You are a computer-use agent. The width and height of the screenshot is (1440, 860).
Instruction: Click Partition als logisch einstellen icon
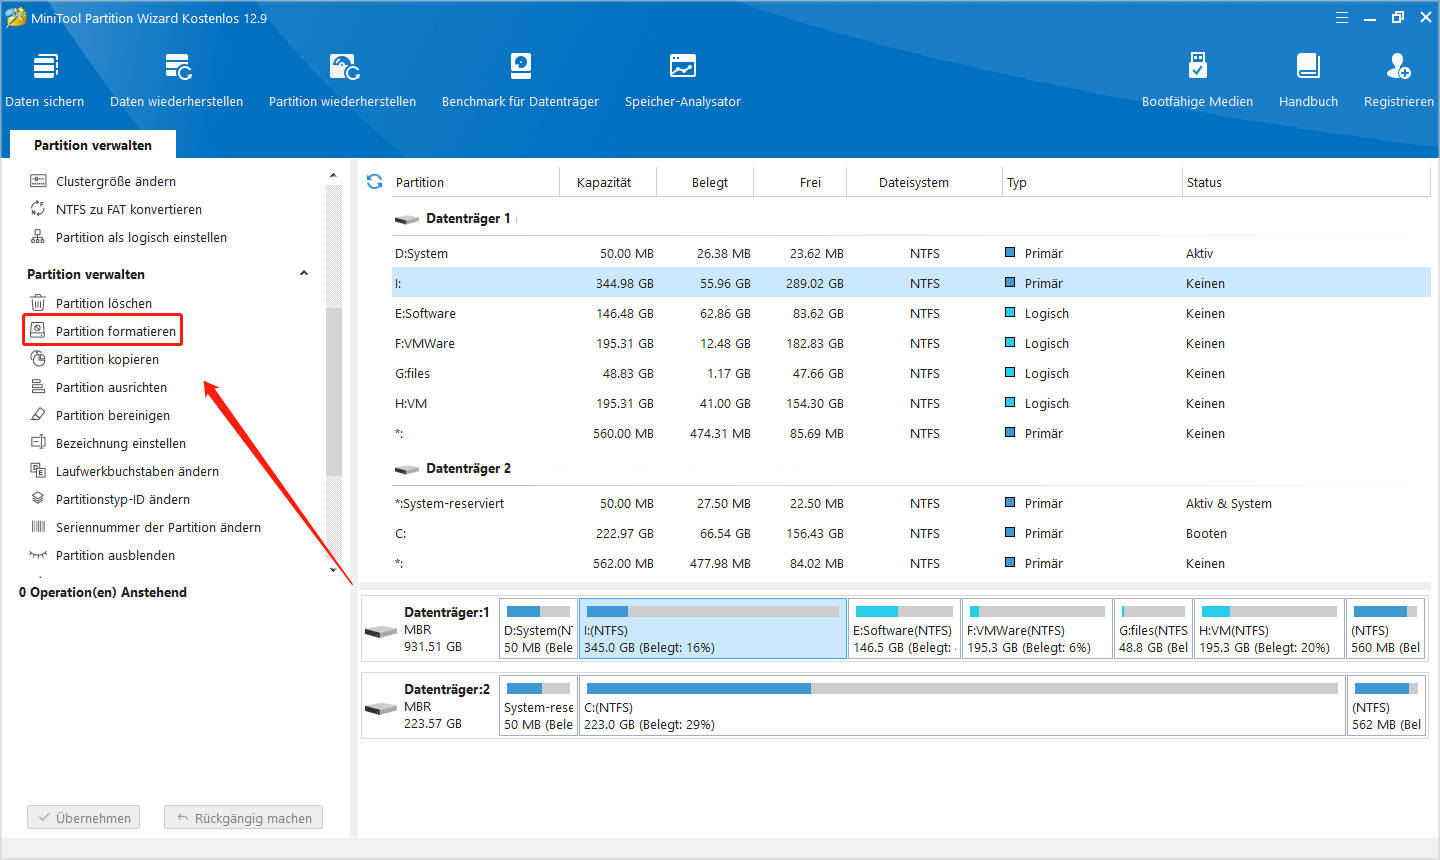click(x=38, y=237)
